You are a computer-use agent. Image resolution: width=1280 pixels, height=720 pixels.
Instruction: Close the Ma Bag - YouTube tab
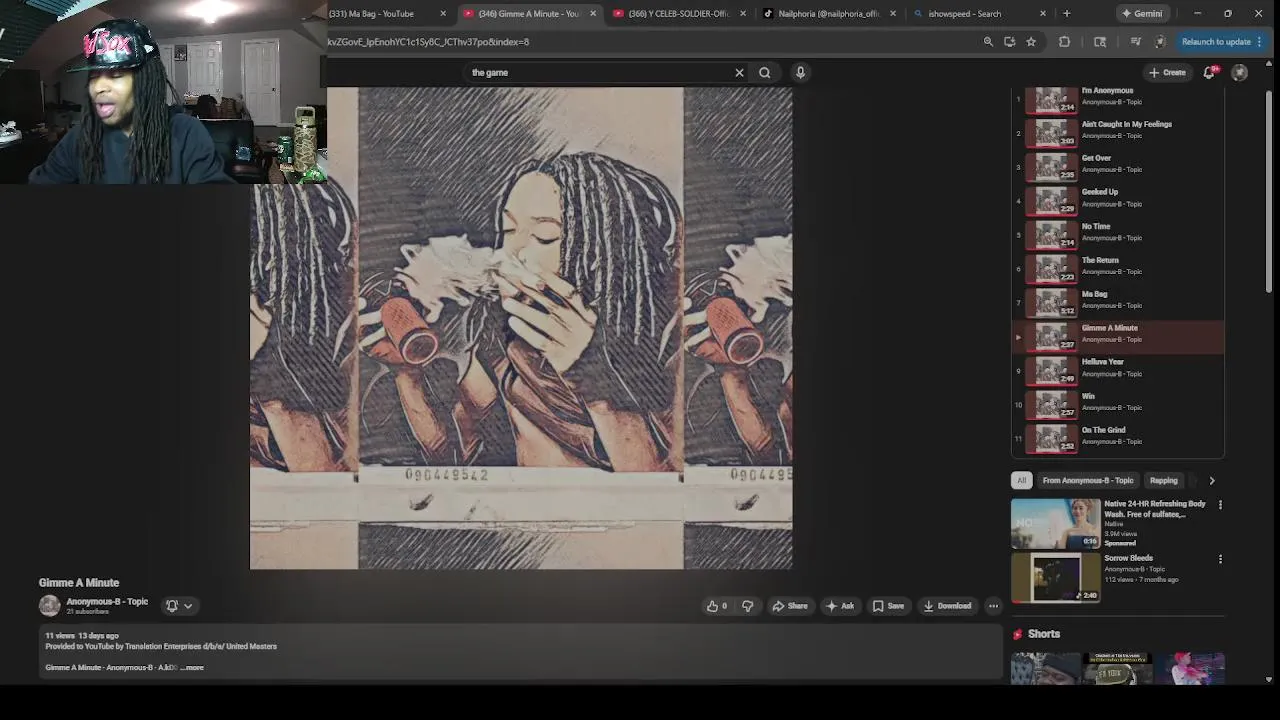(443, 14)
